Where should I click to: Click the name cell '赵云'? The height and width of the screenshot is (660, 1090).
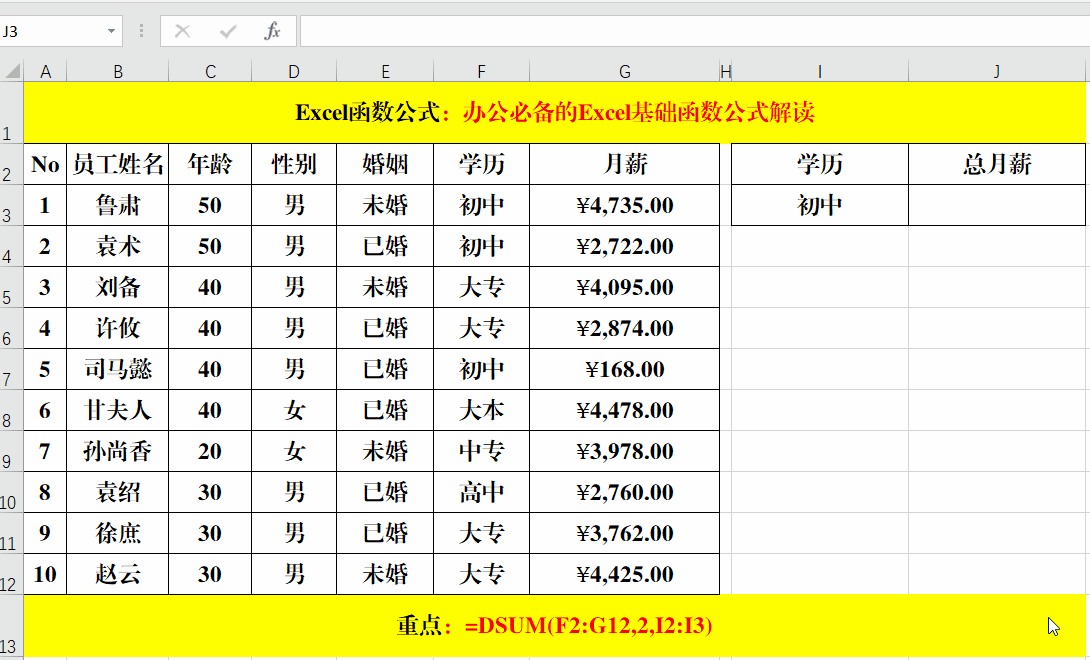pyautogui.click(x=117, y=574)
